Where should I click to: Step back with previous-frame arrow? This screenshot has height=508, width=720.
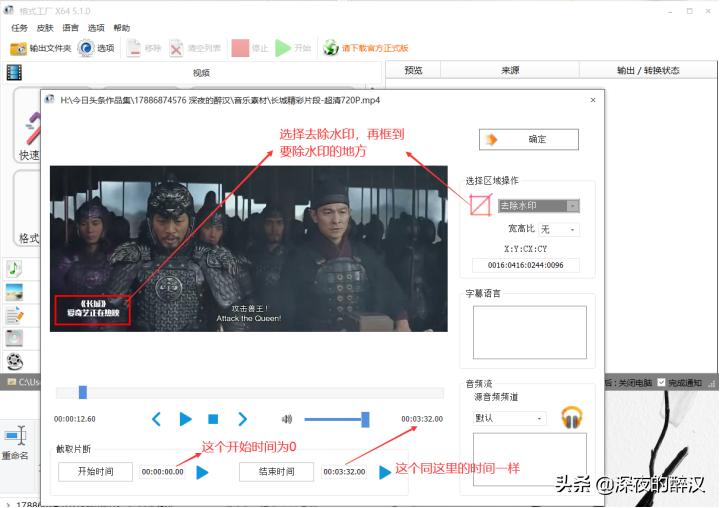click(156, 419)
